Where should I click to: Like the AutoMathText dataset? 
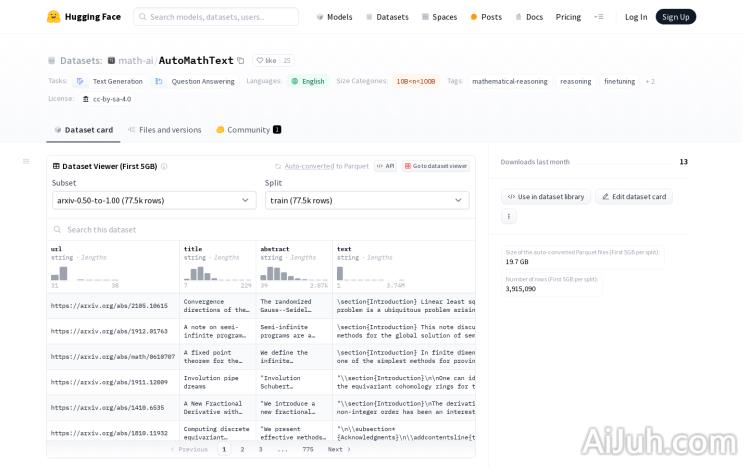click(x=266, y=61)
